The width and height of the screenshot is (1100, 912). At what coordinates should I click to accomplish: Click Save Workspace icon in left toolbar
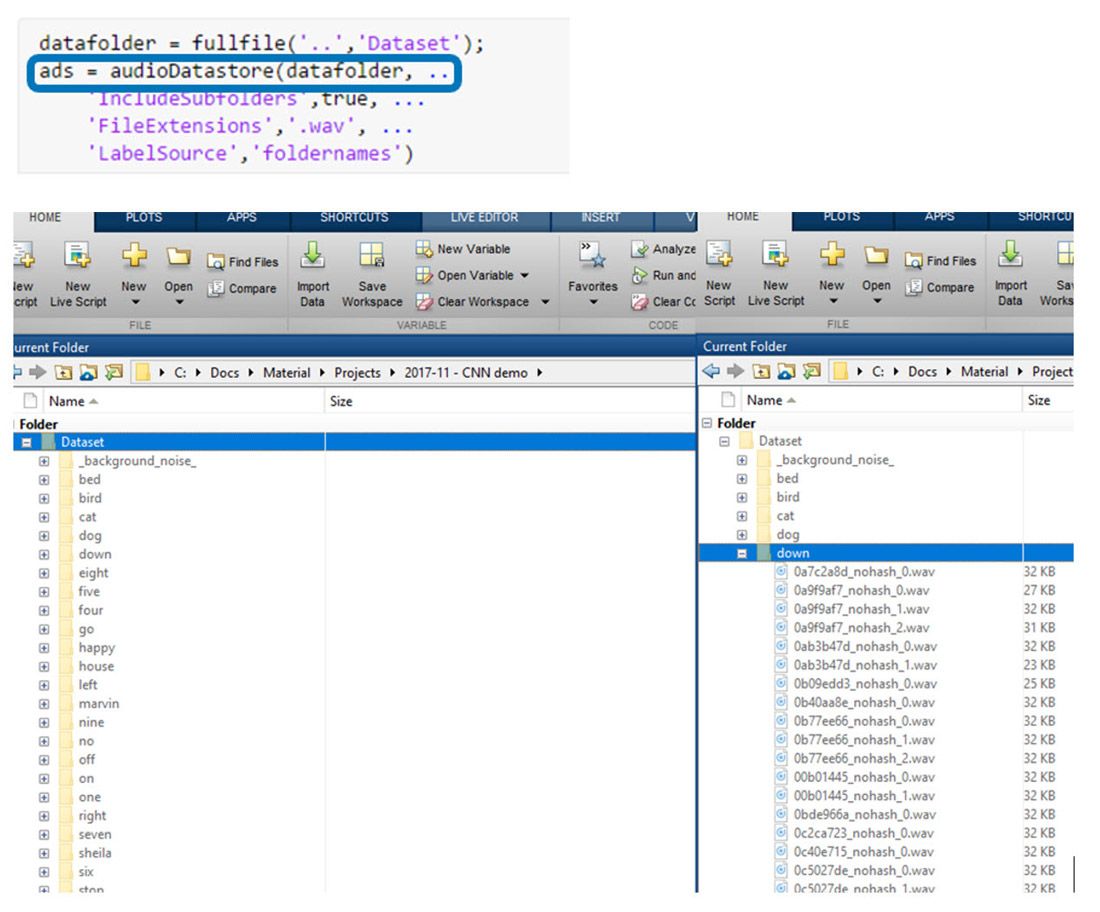coord(372,258)
